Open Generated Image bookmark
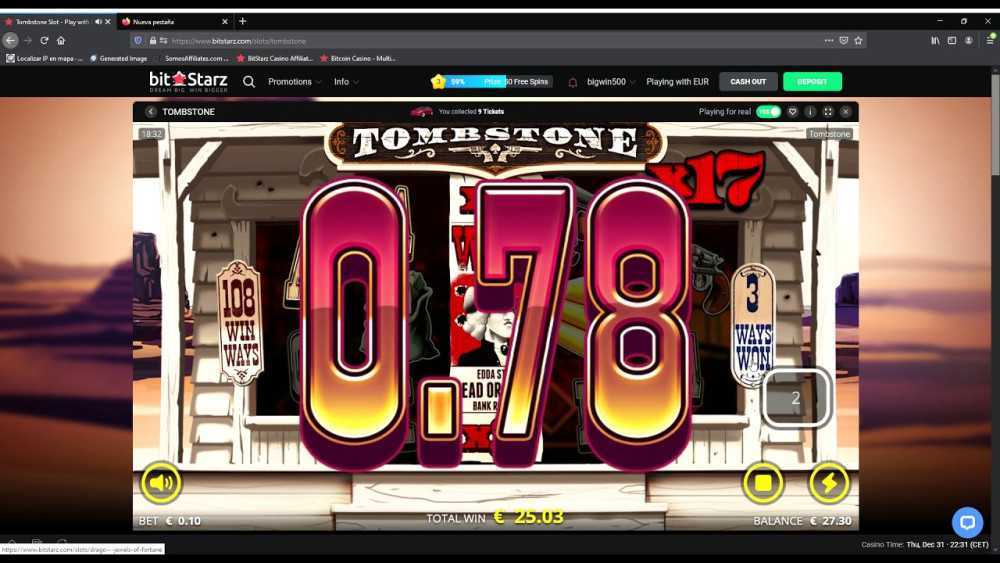Image resolution: width=1000 pixels, height=563 pixels. coord(119,58)
